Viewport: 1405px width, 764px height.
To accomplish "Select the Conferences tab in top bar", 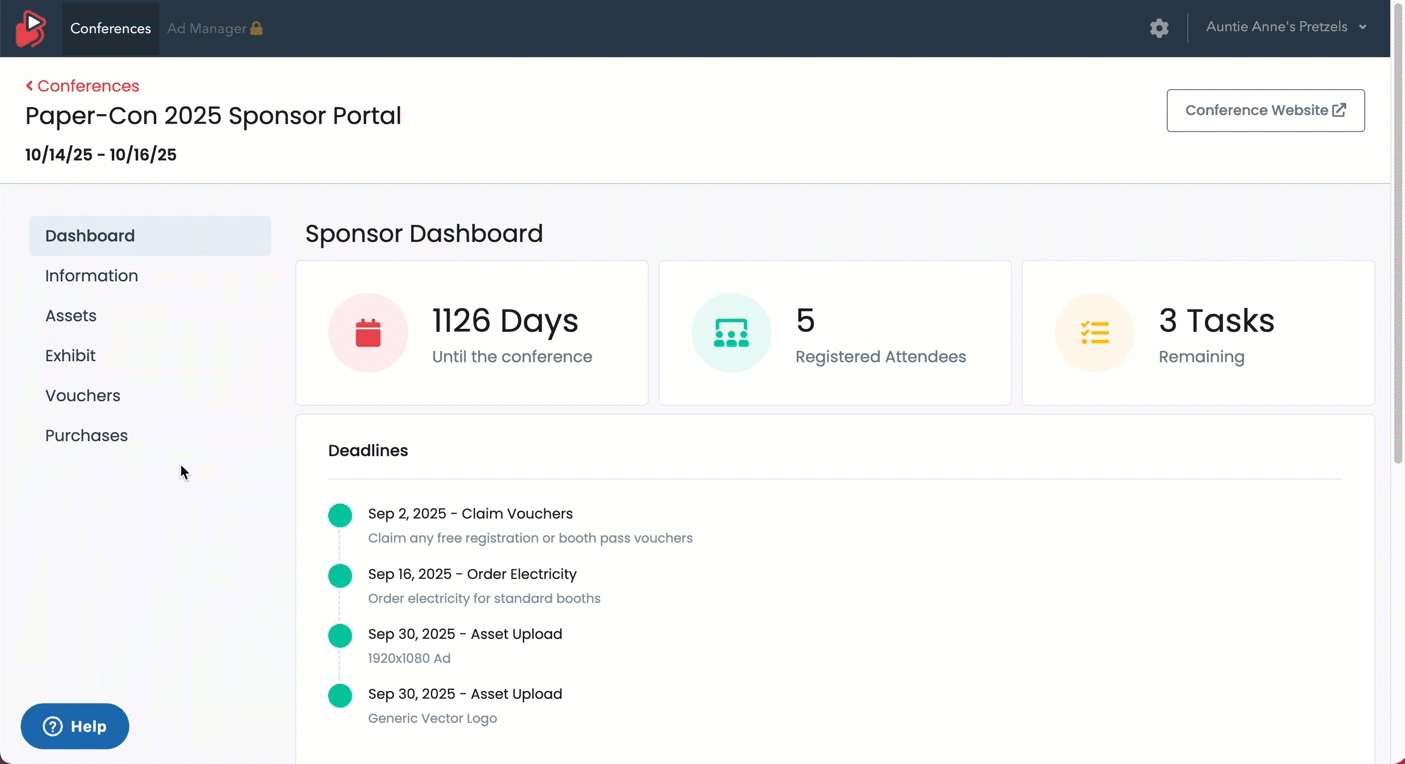I will (110, 28).
